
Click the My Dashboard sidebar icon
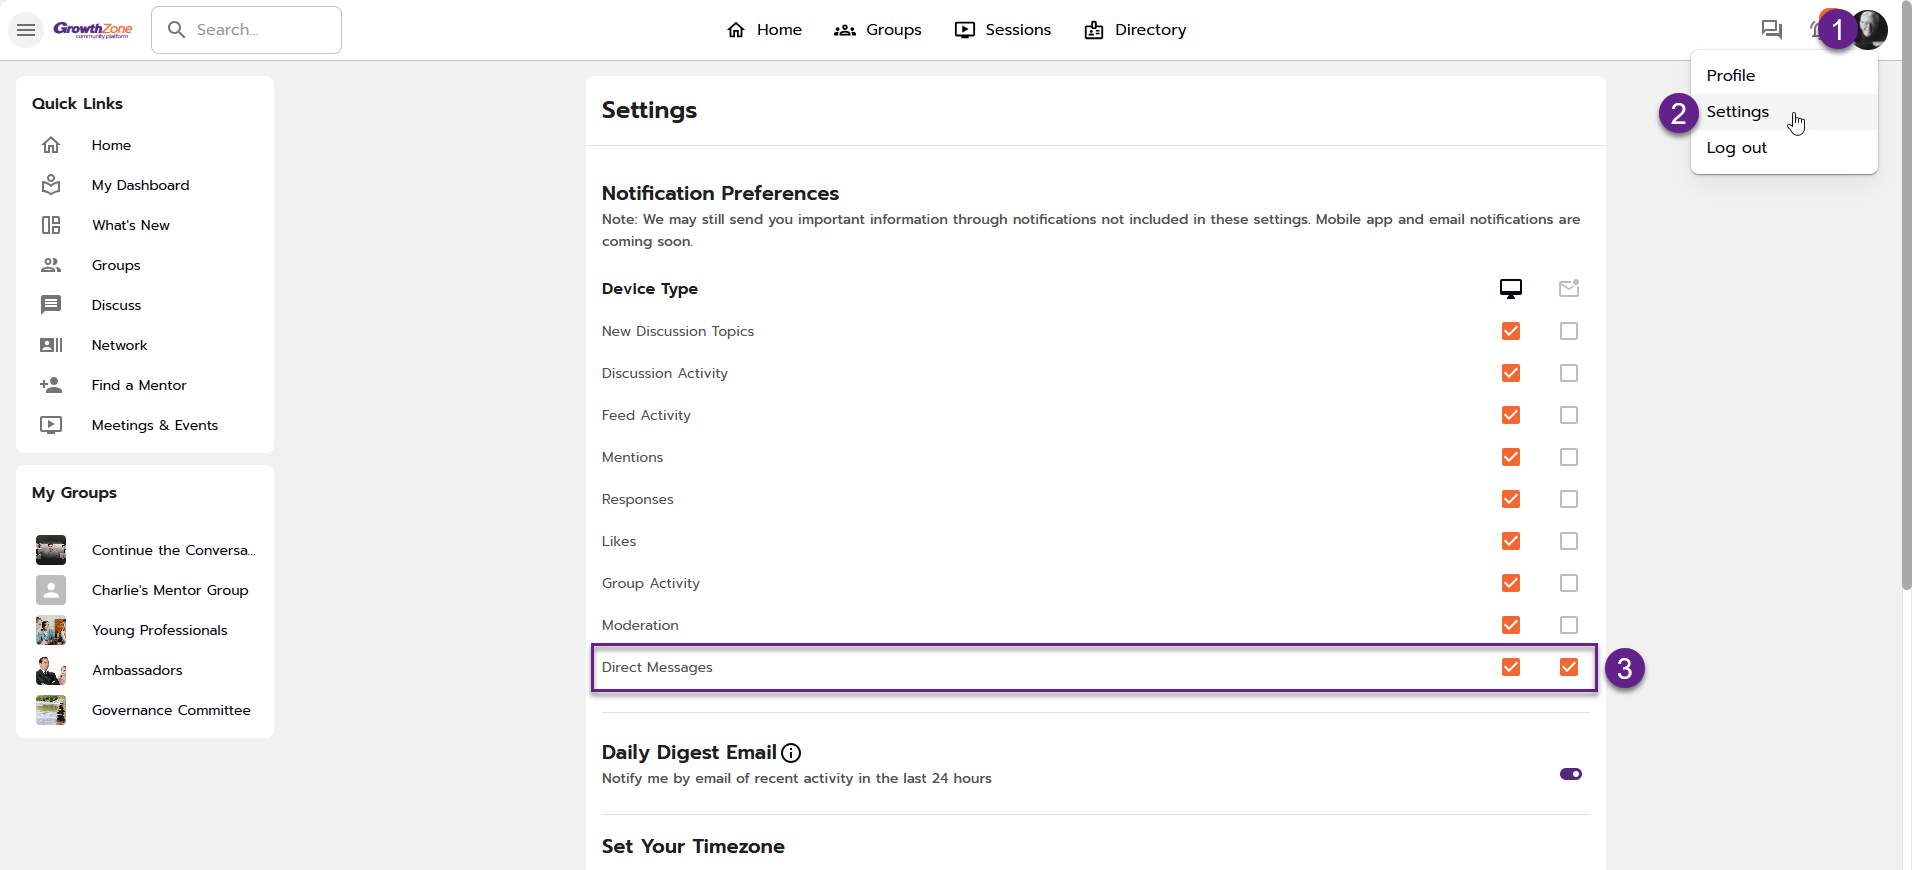point(51,185)
